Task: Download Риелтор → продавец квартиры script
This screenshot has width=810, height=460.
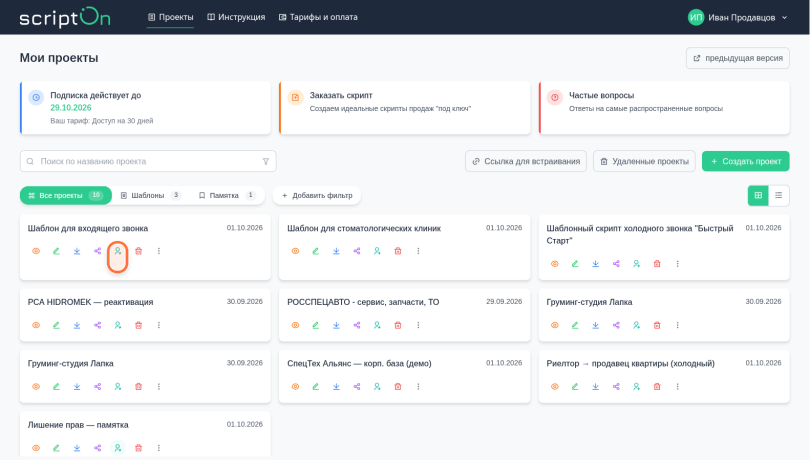Action: (x=596, y=387)
